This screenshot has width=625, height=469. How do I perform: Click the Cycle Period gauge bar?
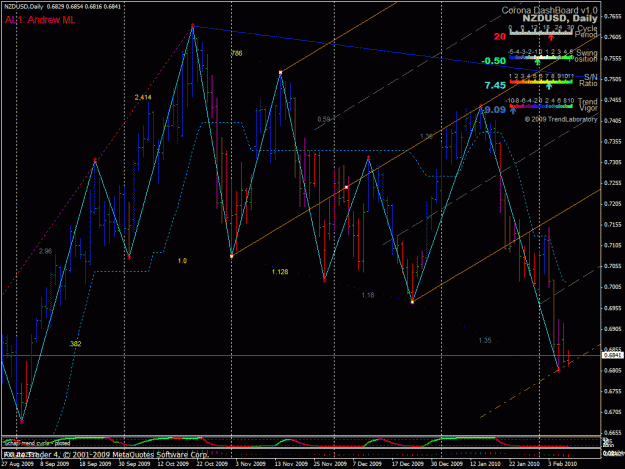pyautogui.click(x=541, y=33)
